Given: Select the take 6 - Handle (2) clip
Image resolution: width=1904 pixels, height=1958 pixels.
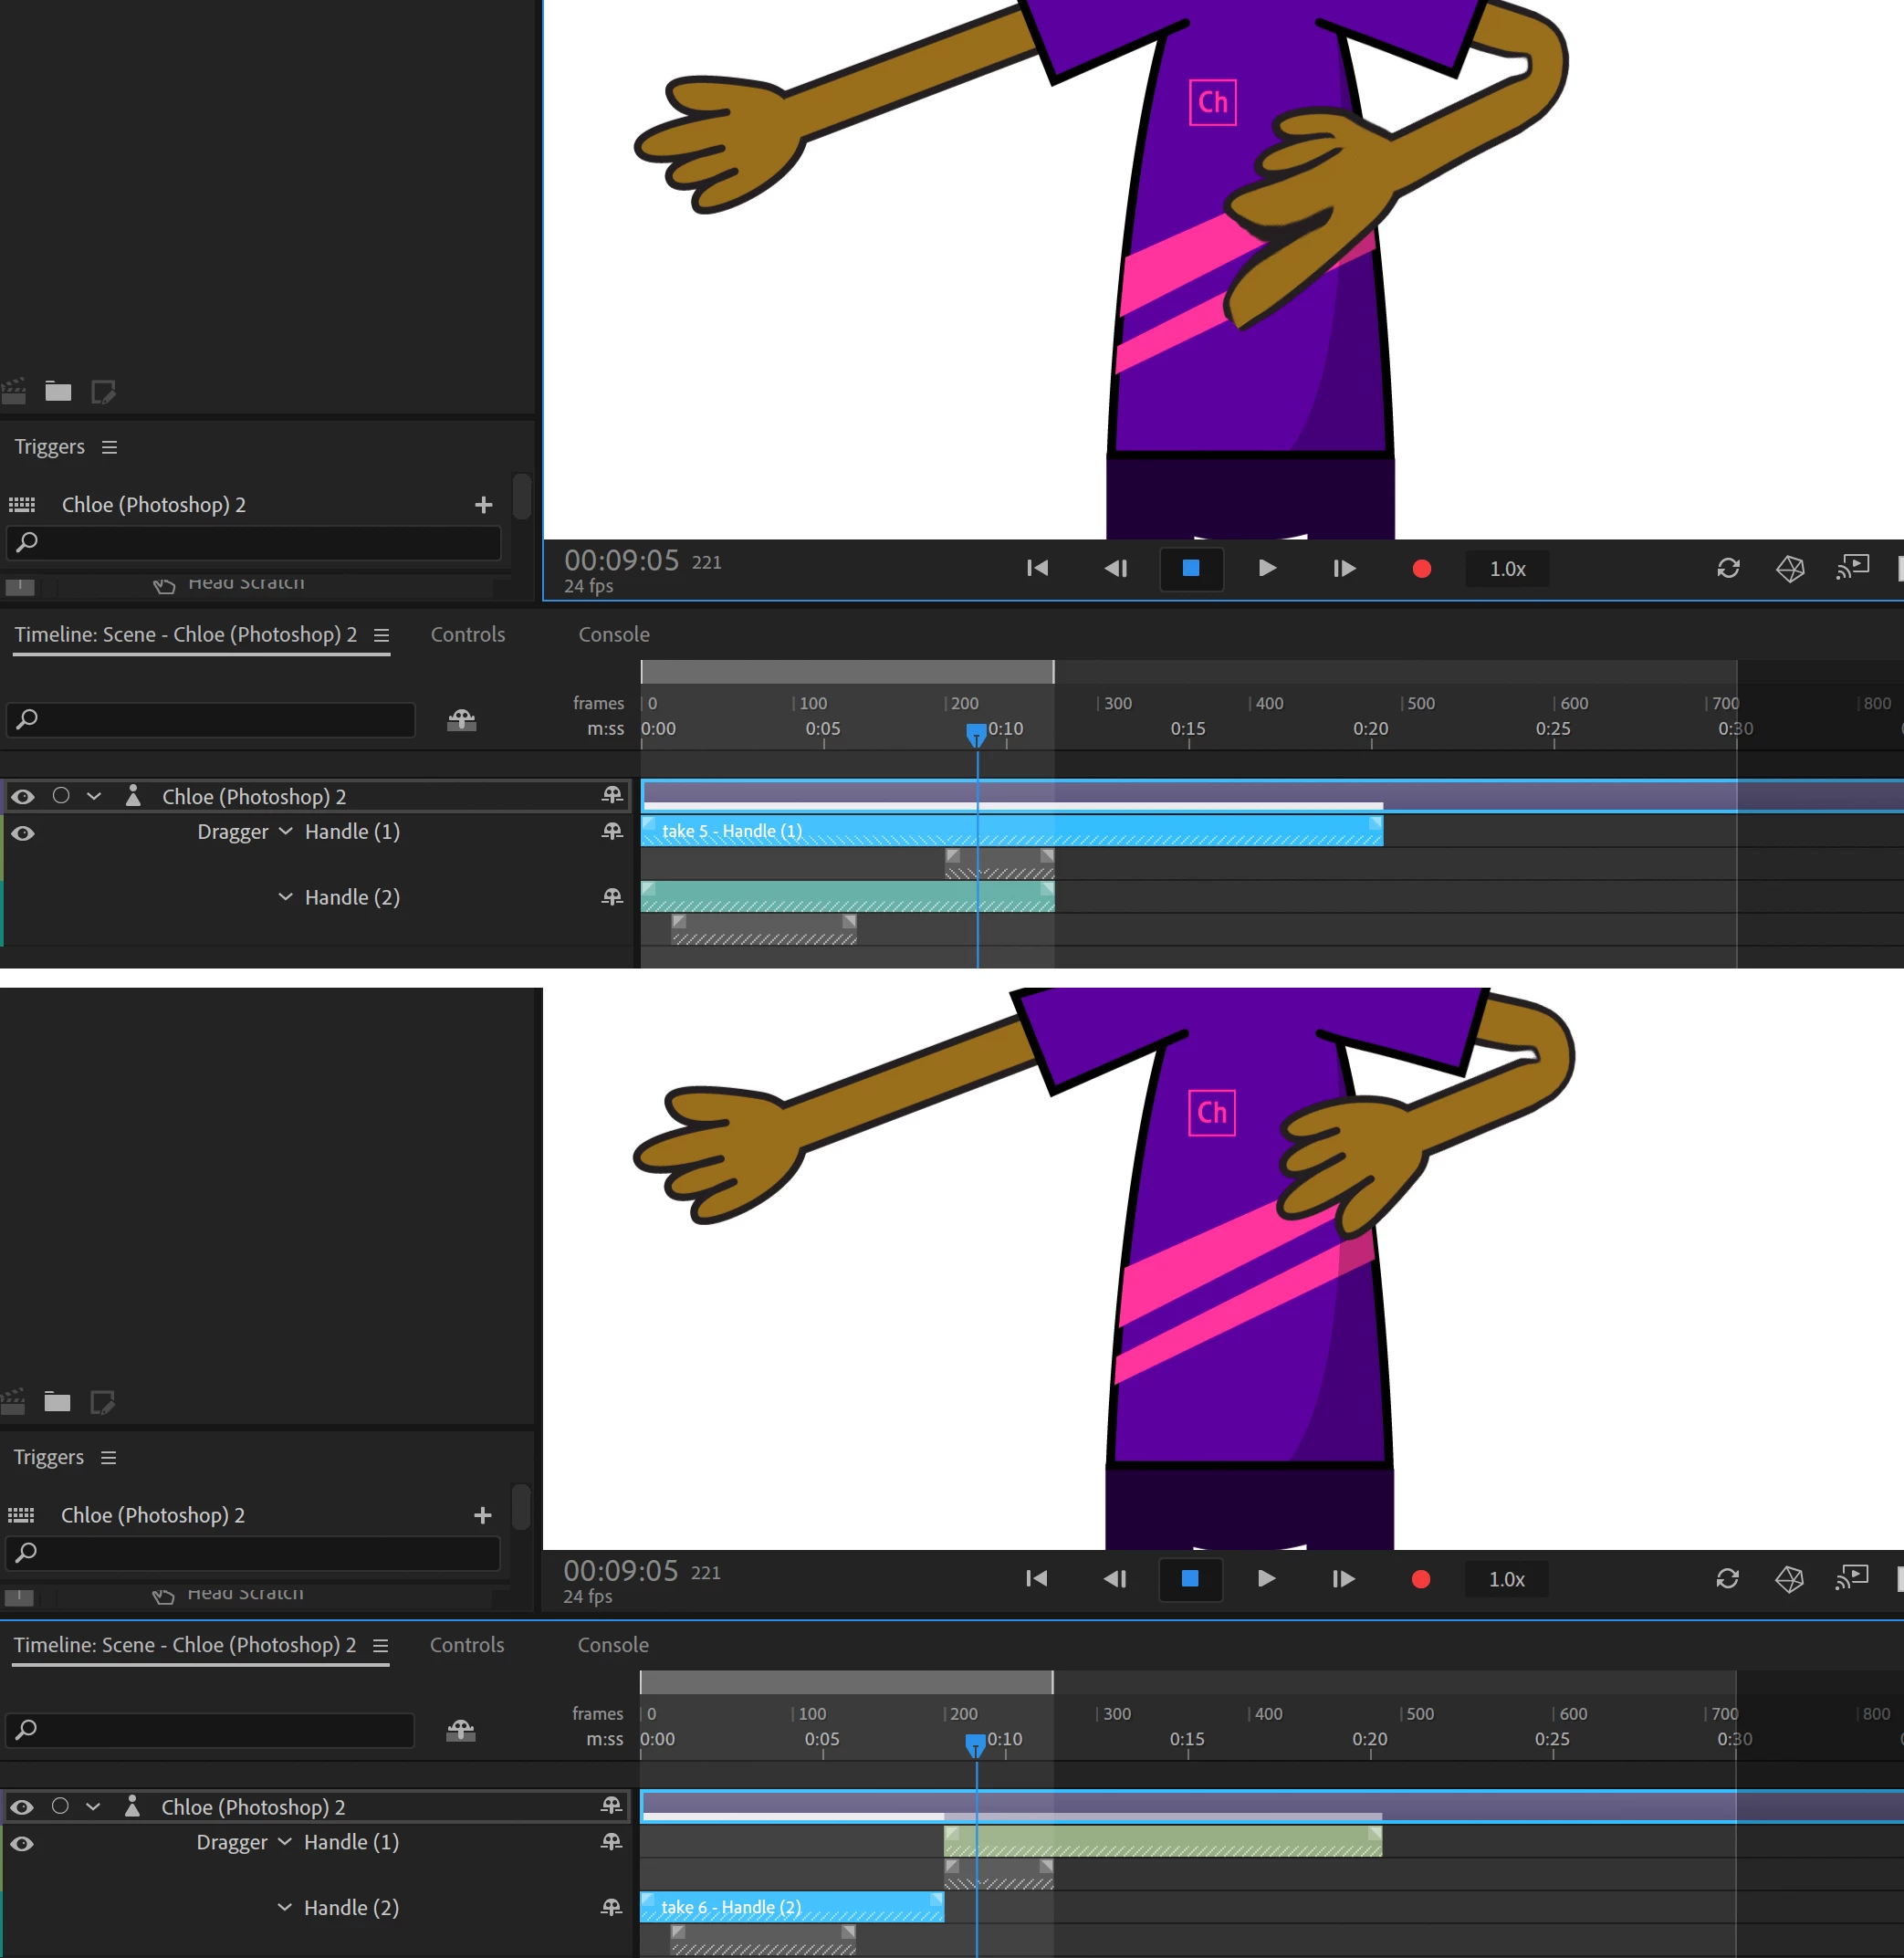Looking at the screenshot, I should tap(790, 1906).
